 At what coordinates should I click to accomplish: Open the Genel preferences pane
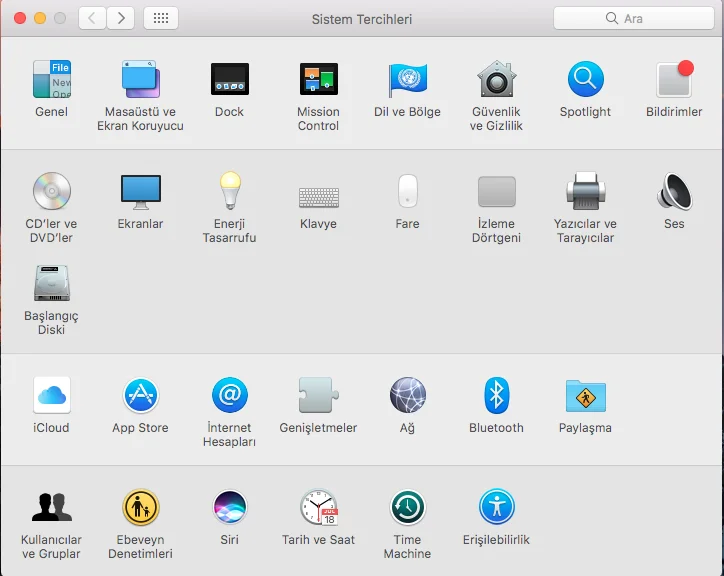pyautogui.click(x=51, y=80)
